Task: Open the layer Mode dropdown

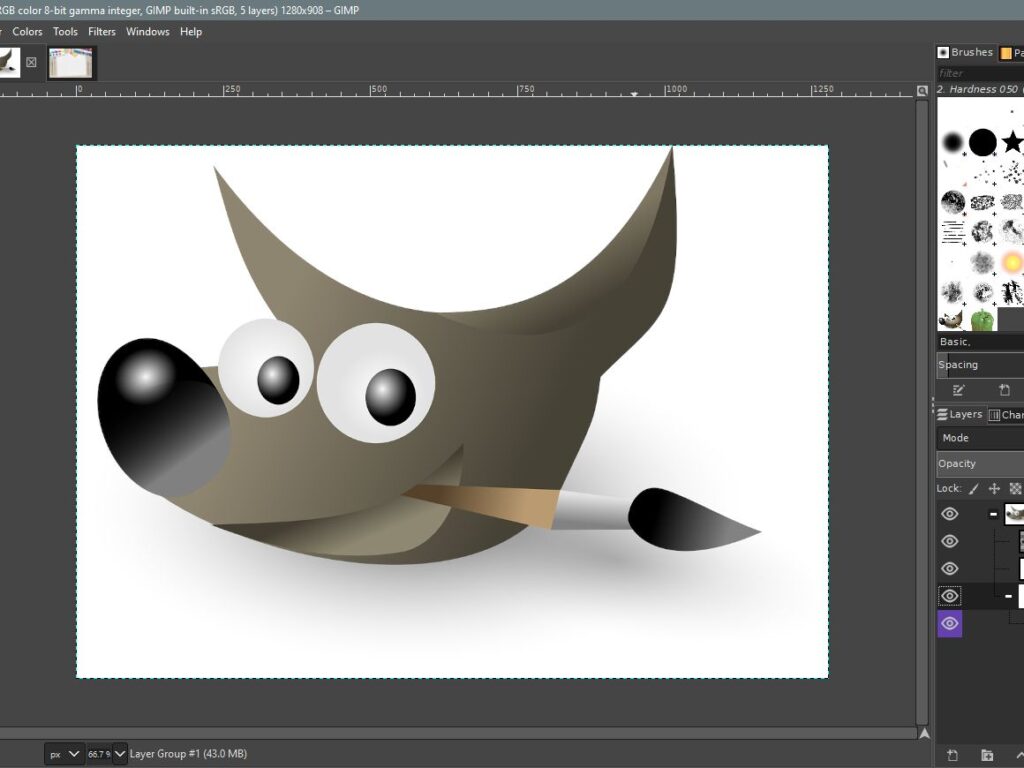Action: 980,438
